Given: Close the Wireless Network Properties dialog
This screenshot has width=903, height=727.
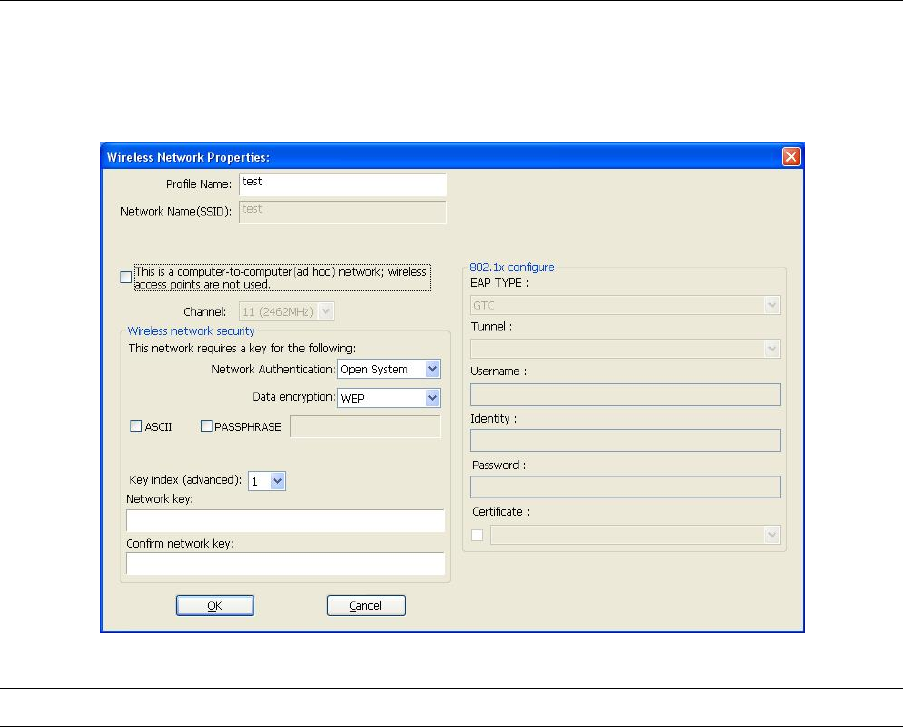Looking at the screenshot, I should 791,157.
